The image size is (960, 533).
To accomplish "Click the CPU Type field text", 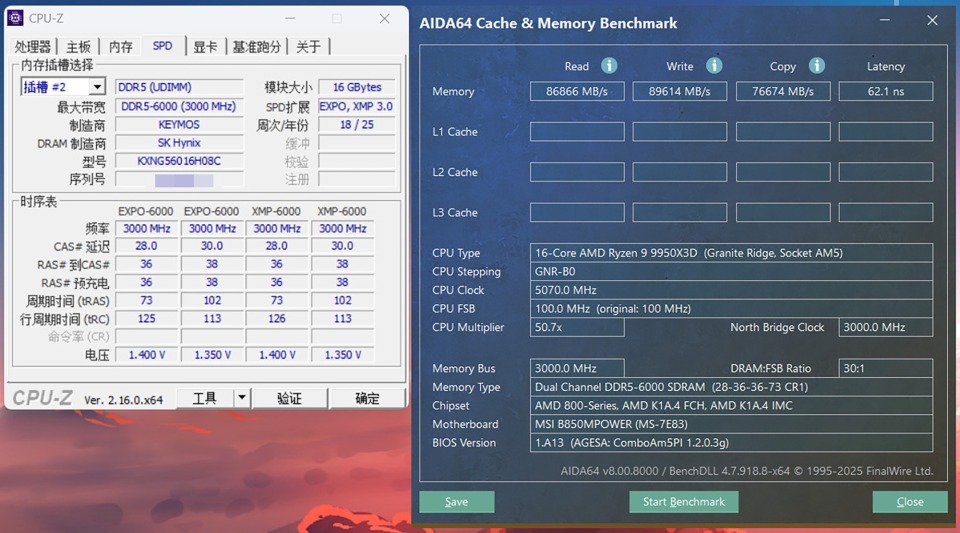I will tap(732, 253).
